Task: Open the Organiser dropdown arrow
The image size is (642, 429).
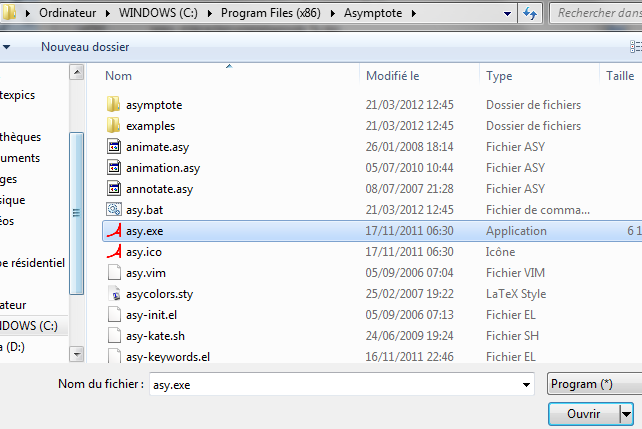Action: tap(6, 47)
